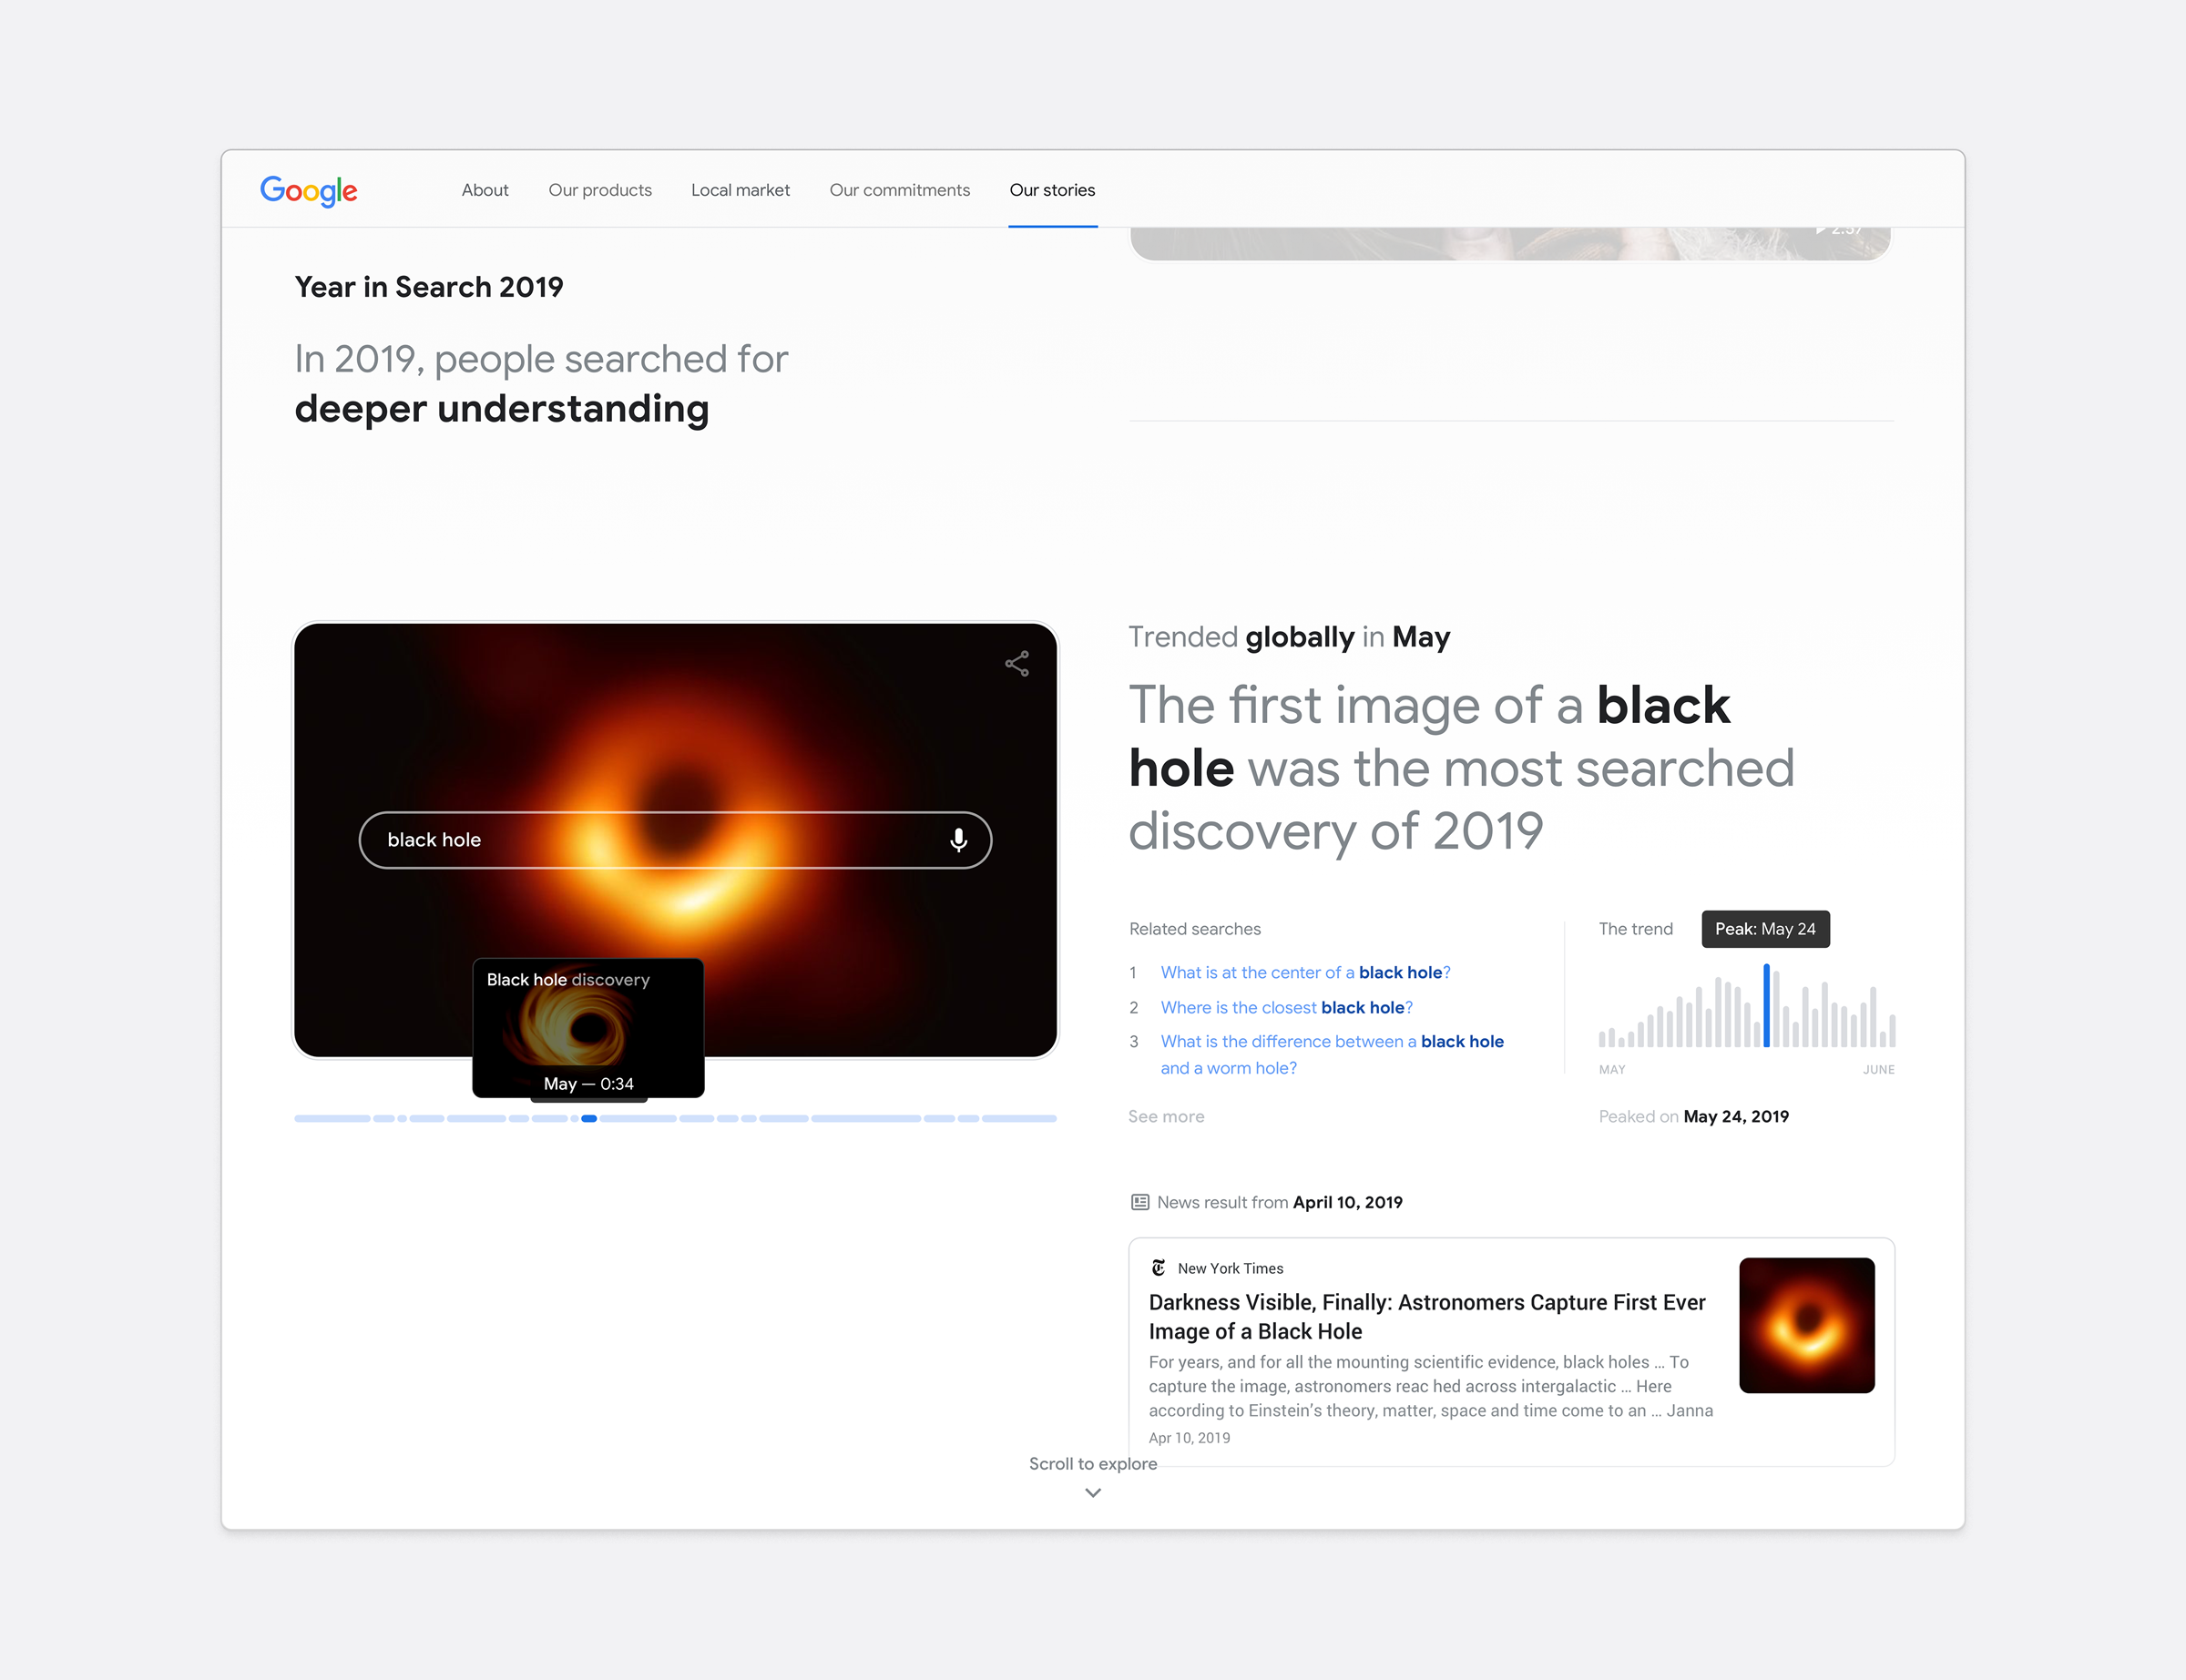The height and width of the screenshot is (1680, 2186).
Task: Click the news result newspaper icon
Action: point(1139,1202)
